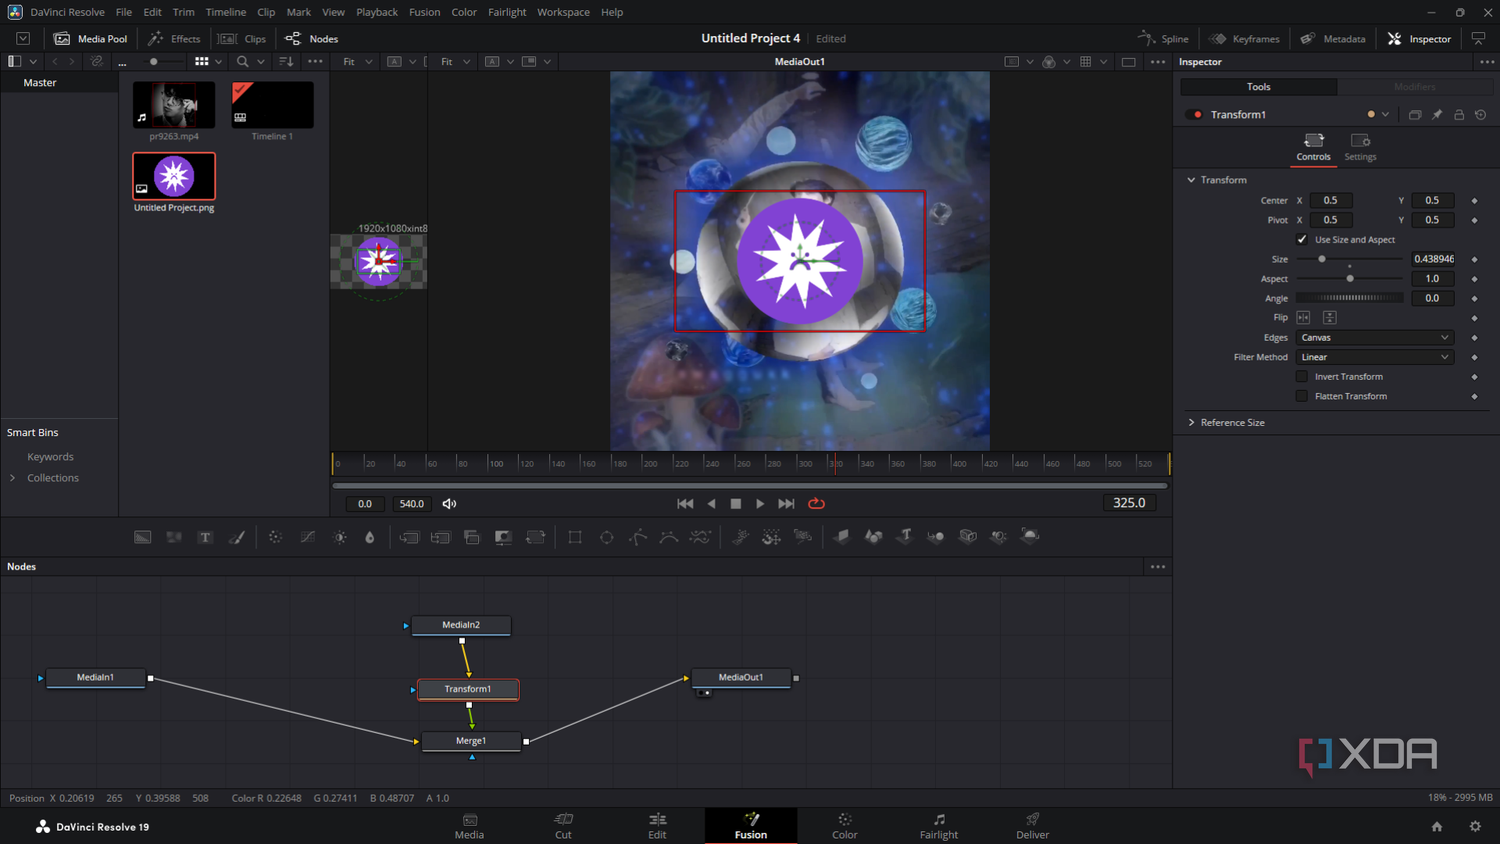Click the search icon in Media Pool
The width and height of the screenshot is (1500, 844).
pyautogui.click(x=243, y=62)
